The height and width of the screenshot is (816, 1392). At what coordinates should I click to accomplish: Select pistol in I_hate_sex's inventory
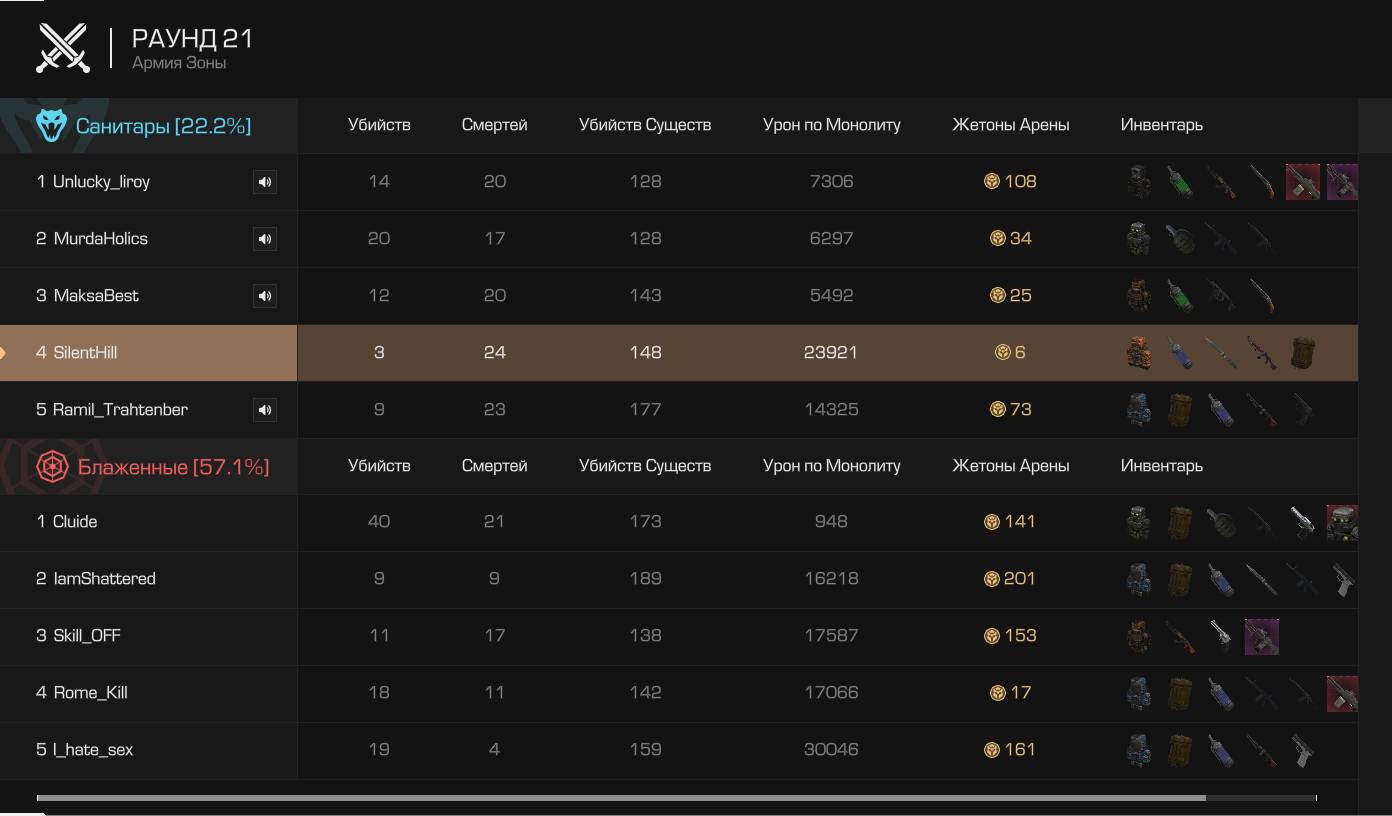pyautogui.click(x=1303, y=750)
